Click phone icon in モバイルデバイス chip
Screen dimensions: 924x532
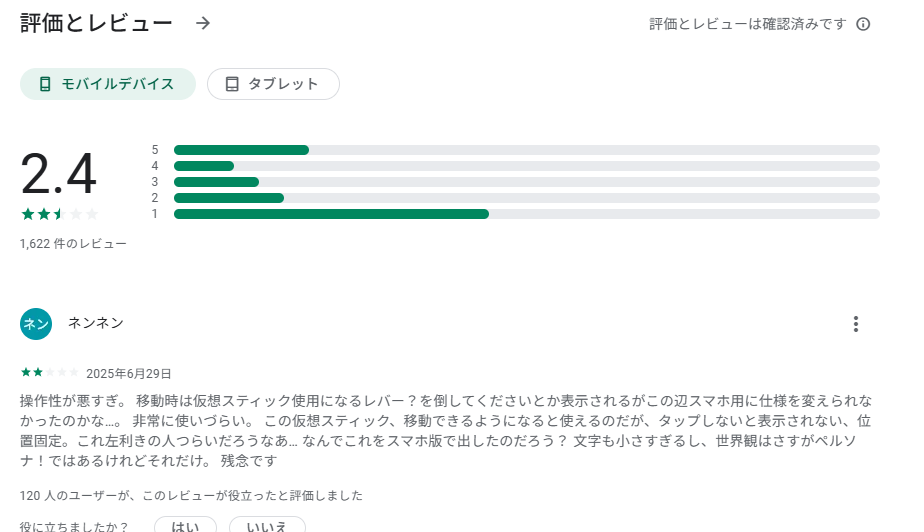(45, 84)
